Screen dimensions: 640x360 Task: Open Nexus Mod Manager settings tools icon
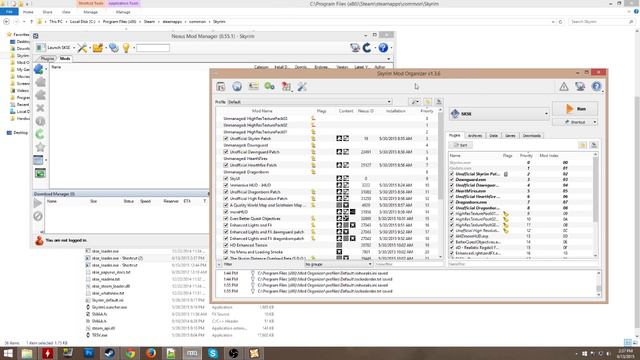(x=82, y=48)
